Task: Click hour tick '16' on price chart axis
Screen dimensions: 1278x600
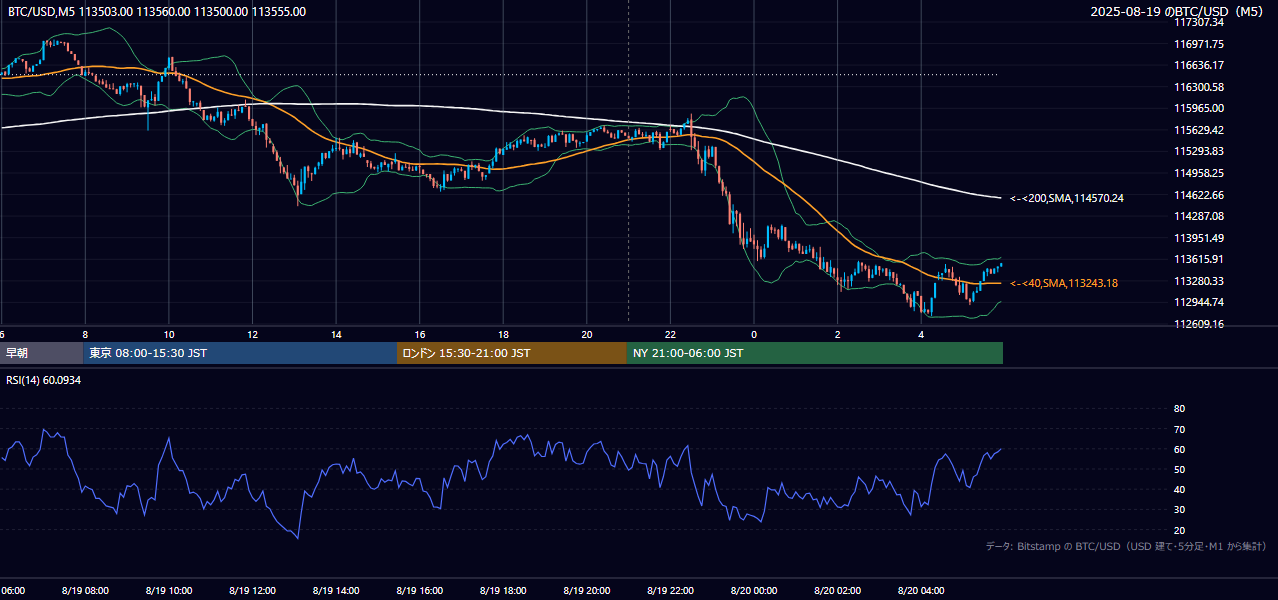Action: [419, 334]
